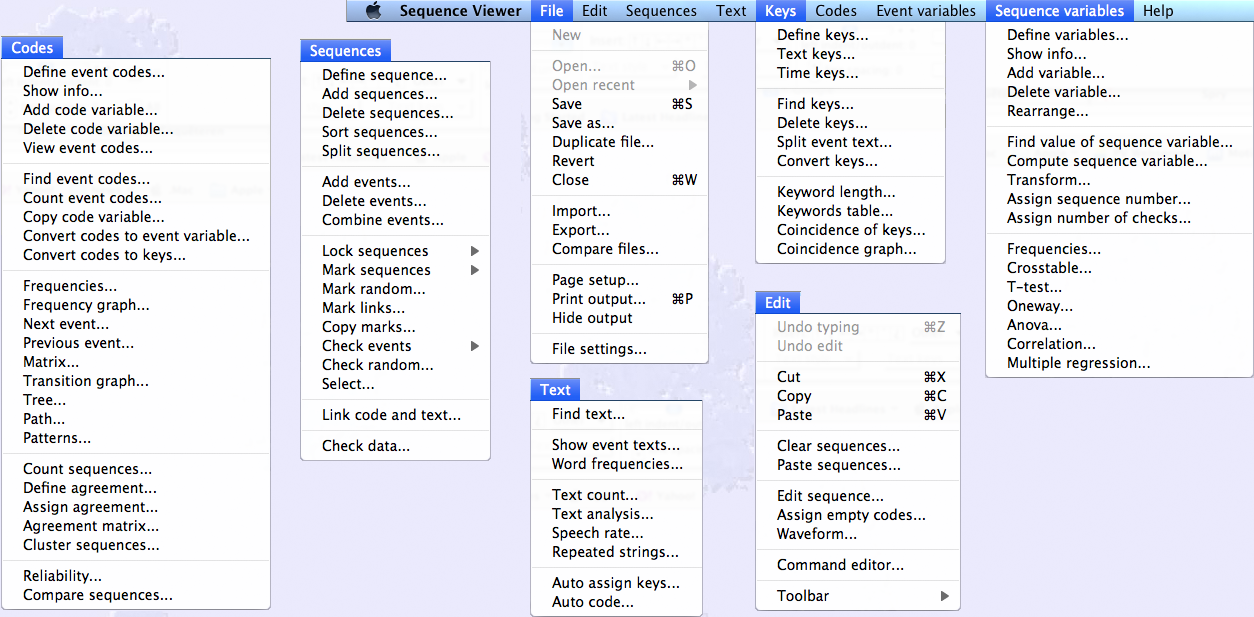Open the Codes menu in menu bar

pyautogui.click(x=836, y=11)
